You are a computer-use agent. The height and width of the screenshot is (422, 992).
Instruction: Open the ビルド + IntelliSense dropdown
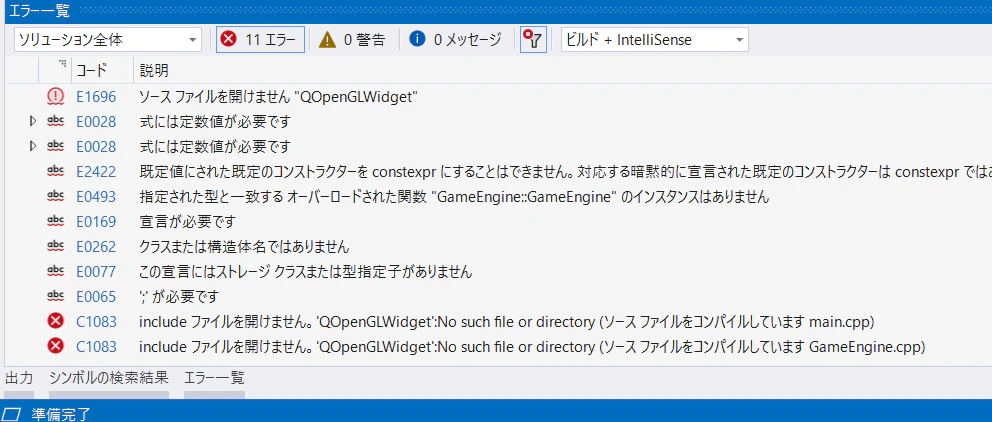tap(654, 40)
